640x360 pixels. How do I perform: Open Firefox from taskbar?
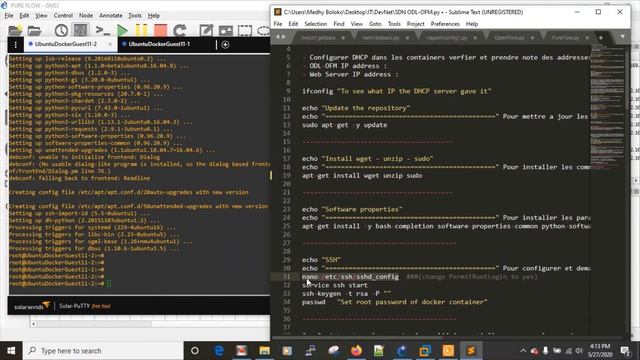click(x=356, y=351)
